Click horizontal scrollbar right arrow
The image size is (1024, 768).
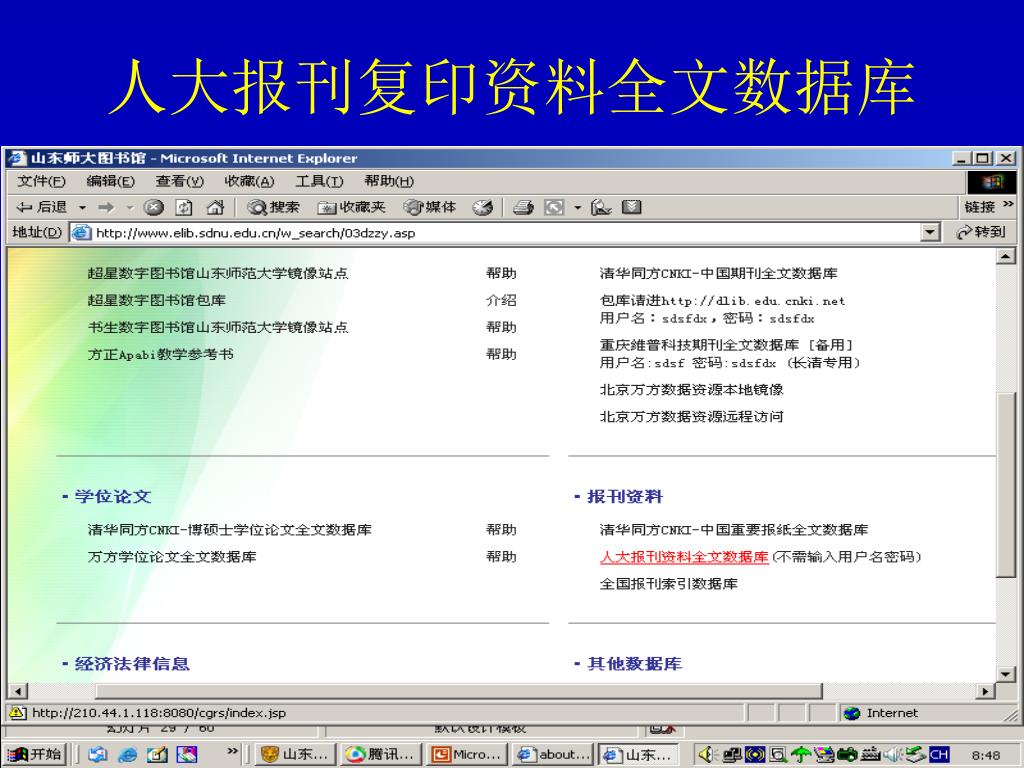(x=986, y=691)
